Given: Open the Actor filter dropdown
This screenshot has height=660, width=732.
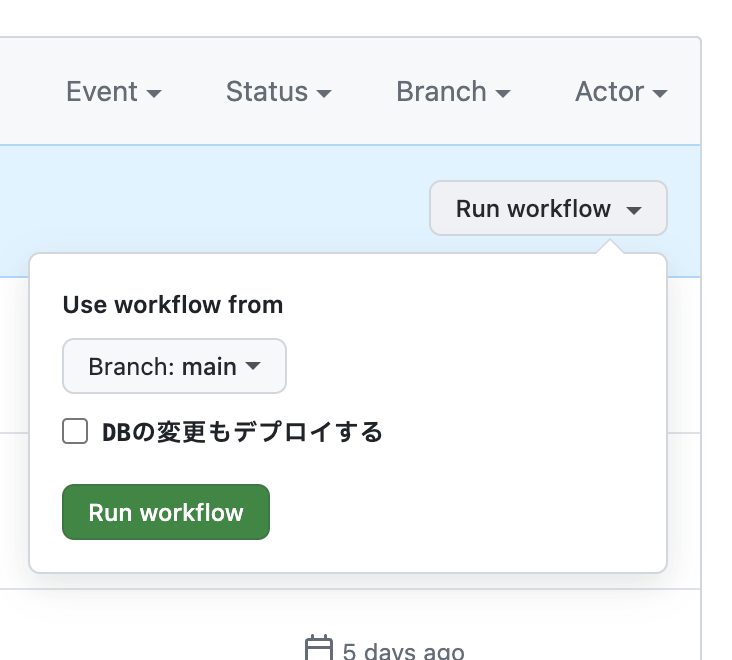Looking at the screenshot, I should [621, 91].
